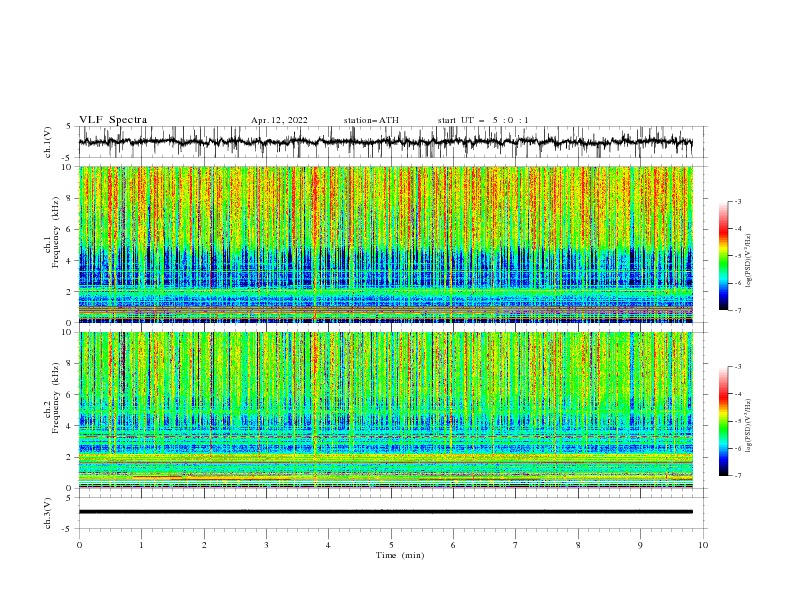Click time axis tick label '0'

click(79, 545)
